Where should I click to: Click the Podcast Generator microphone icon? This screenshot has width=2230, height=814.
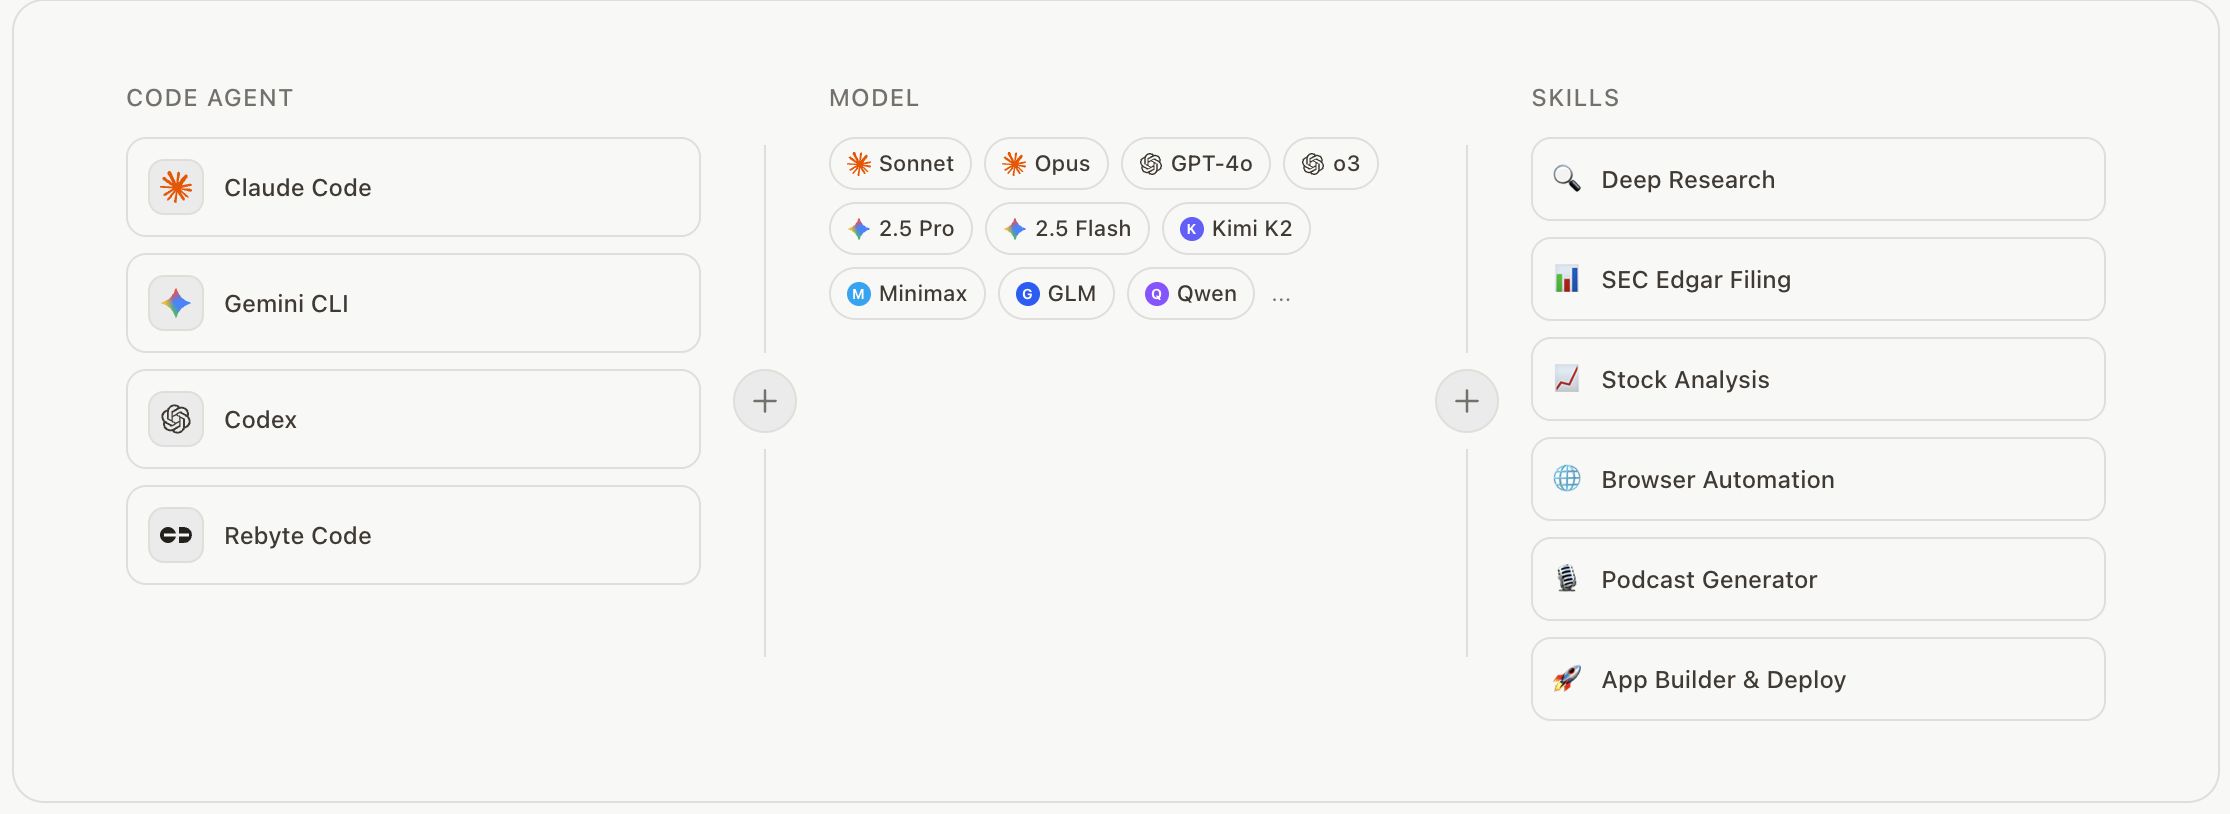coord(1567,579)
